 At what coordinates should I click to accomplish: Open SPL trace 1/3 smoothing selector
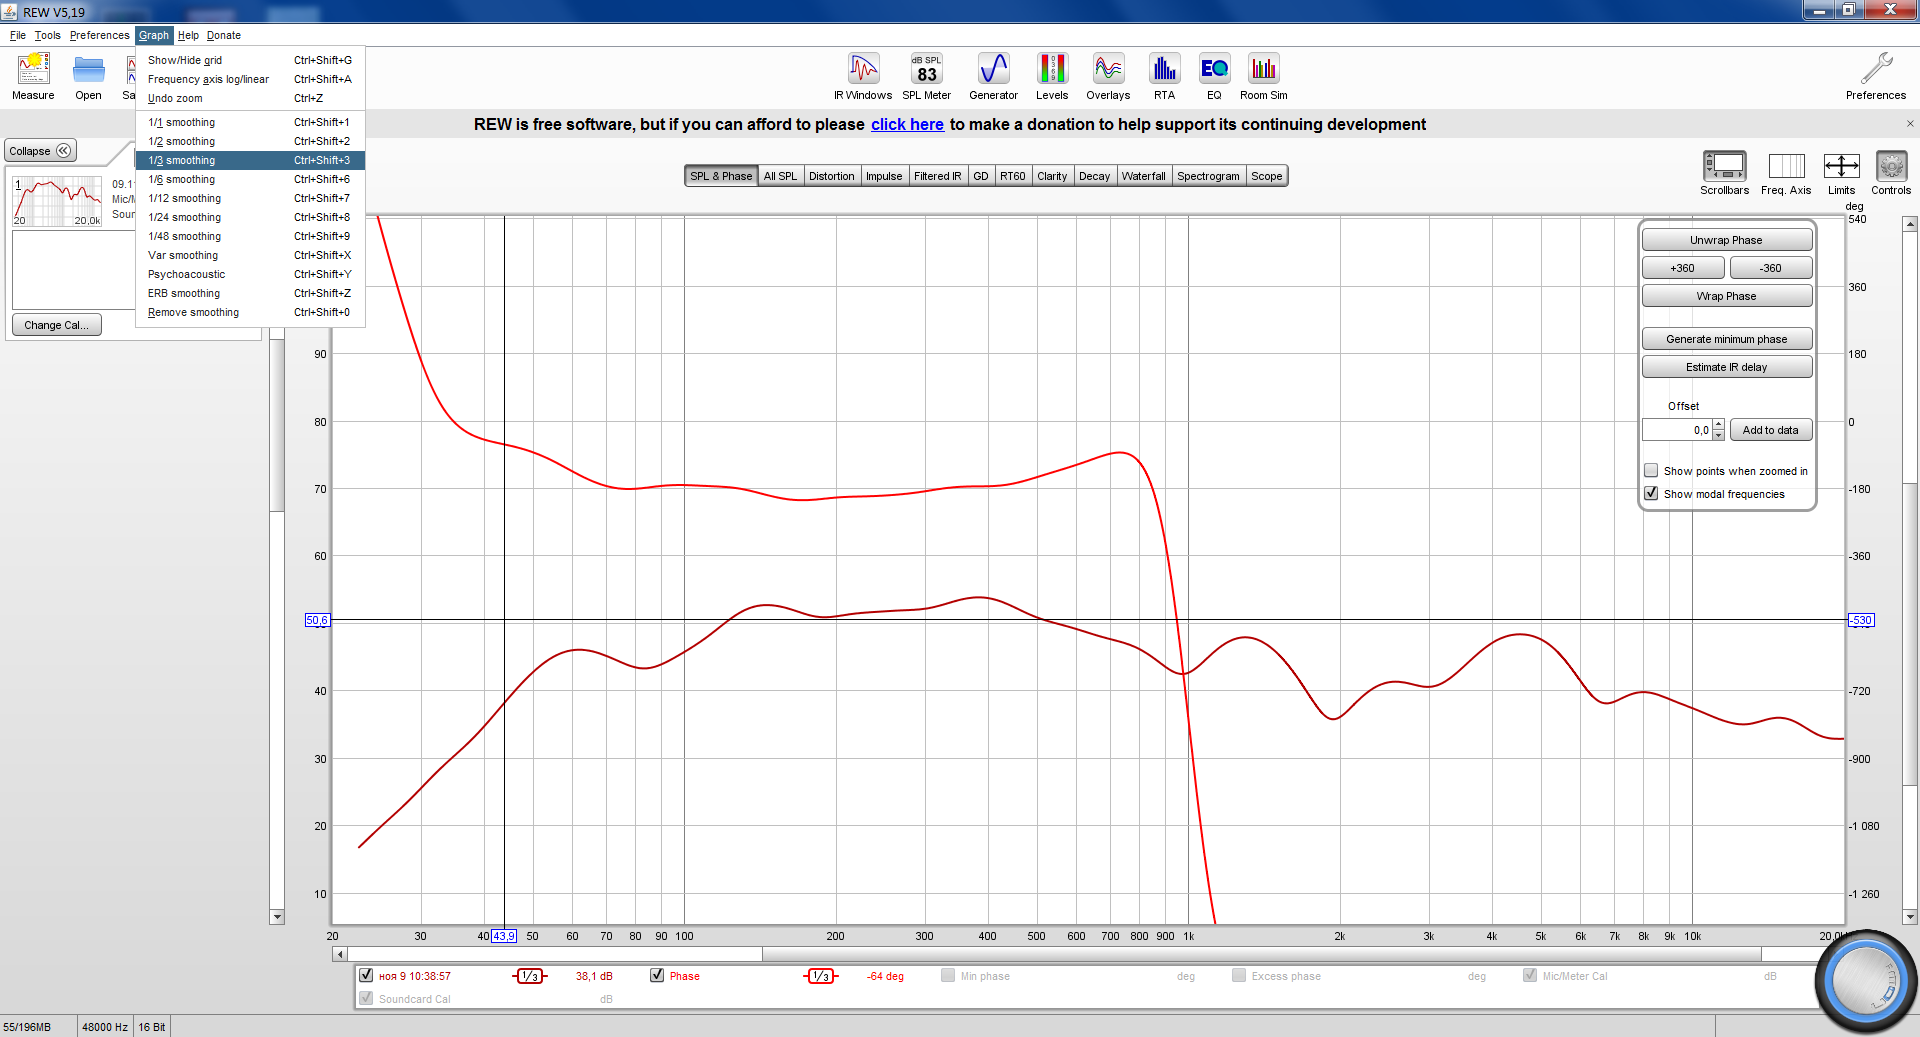(x=530, y=976)
